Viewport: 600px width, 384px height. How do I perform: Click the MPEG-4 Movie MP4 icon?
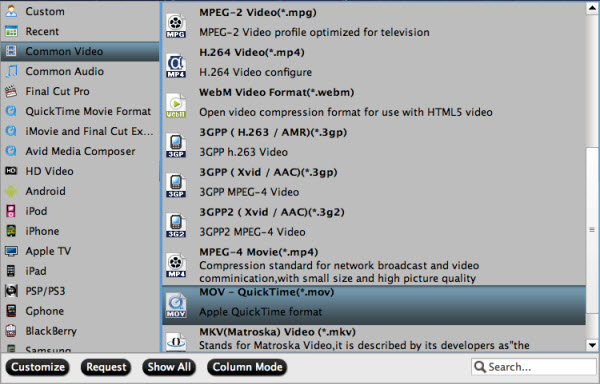(x=176, y=265)
